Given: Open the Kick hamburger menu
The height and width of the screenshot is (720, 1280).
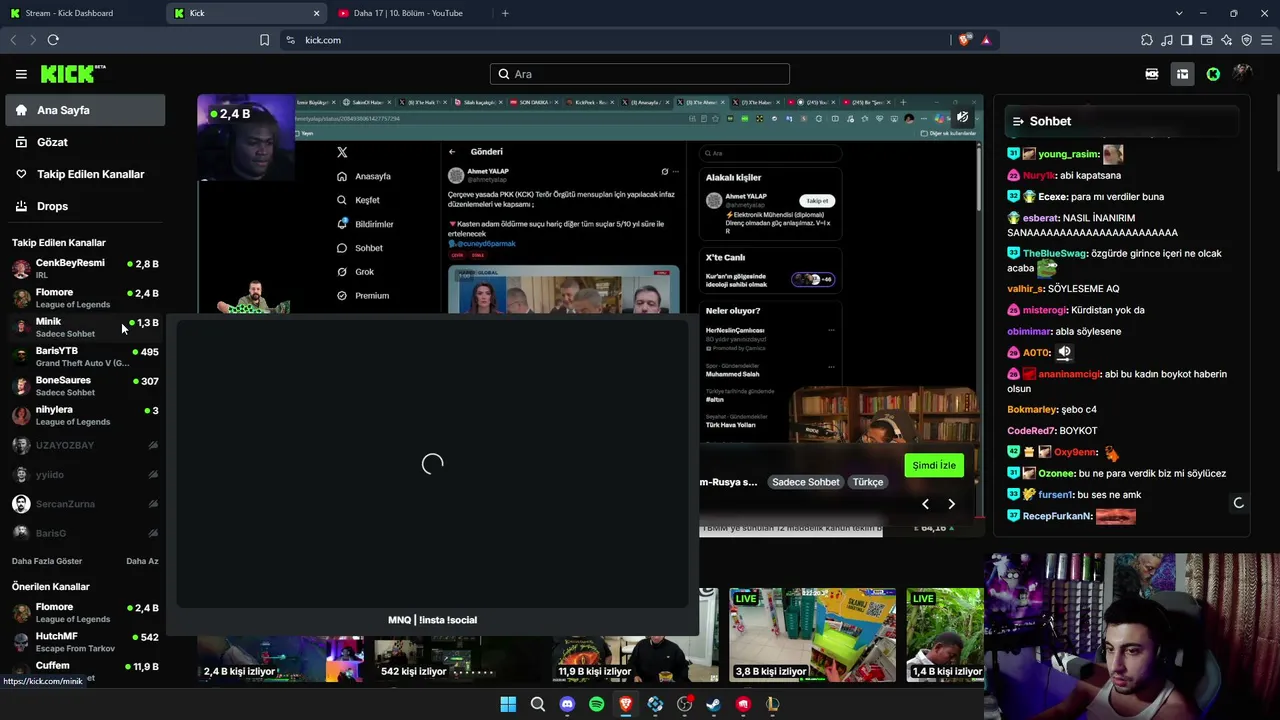Looking at the screenshot, I should [x=21, y=74].
